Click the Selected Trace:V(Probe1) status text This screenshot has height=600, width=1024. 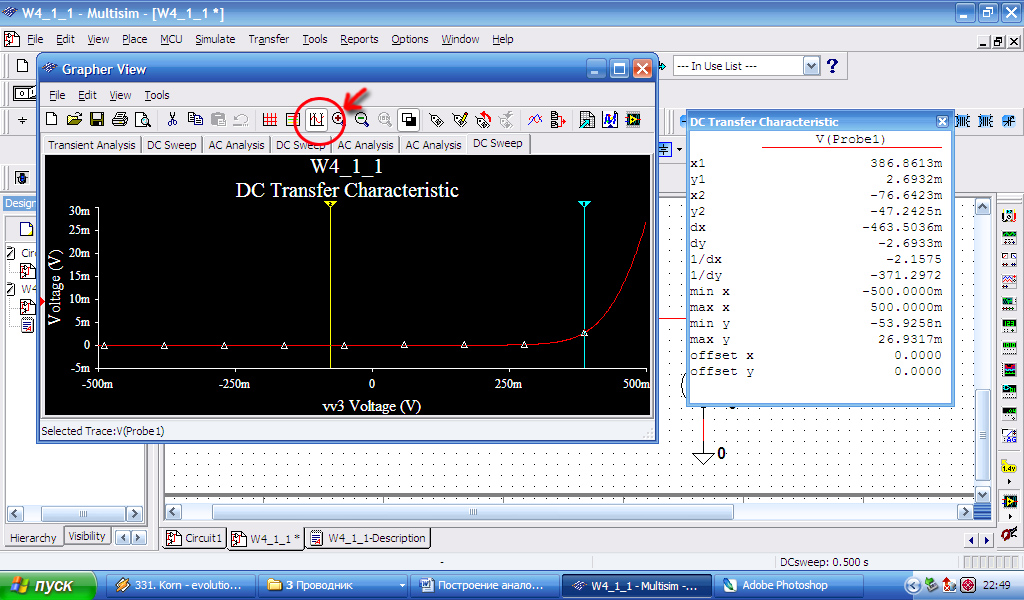[103, 431]
